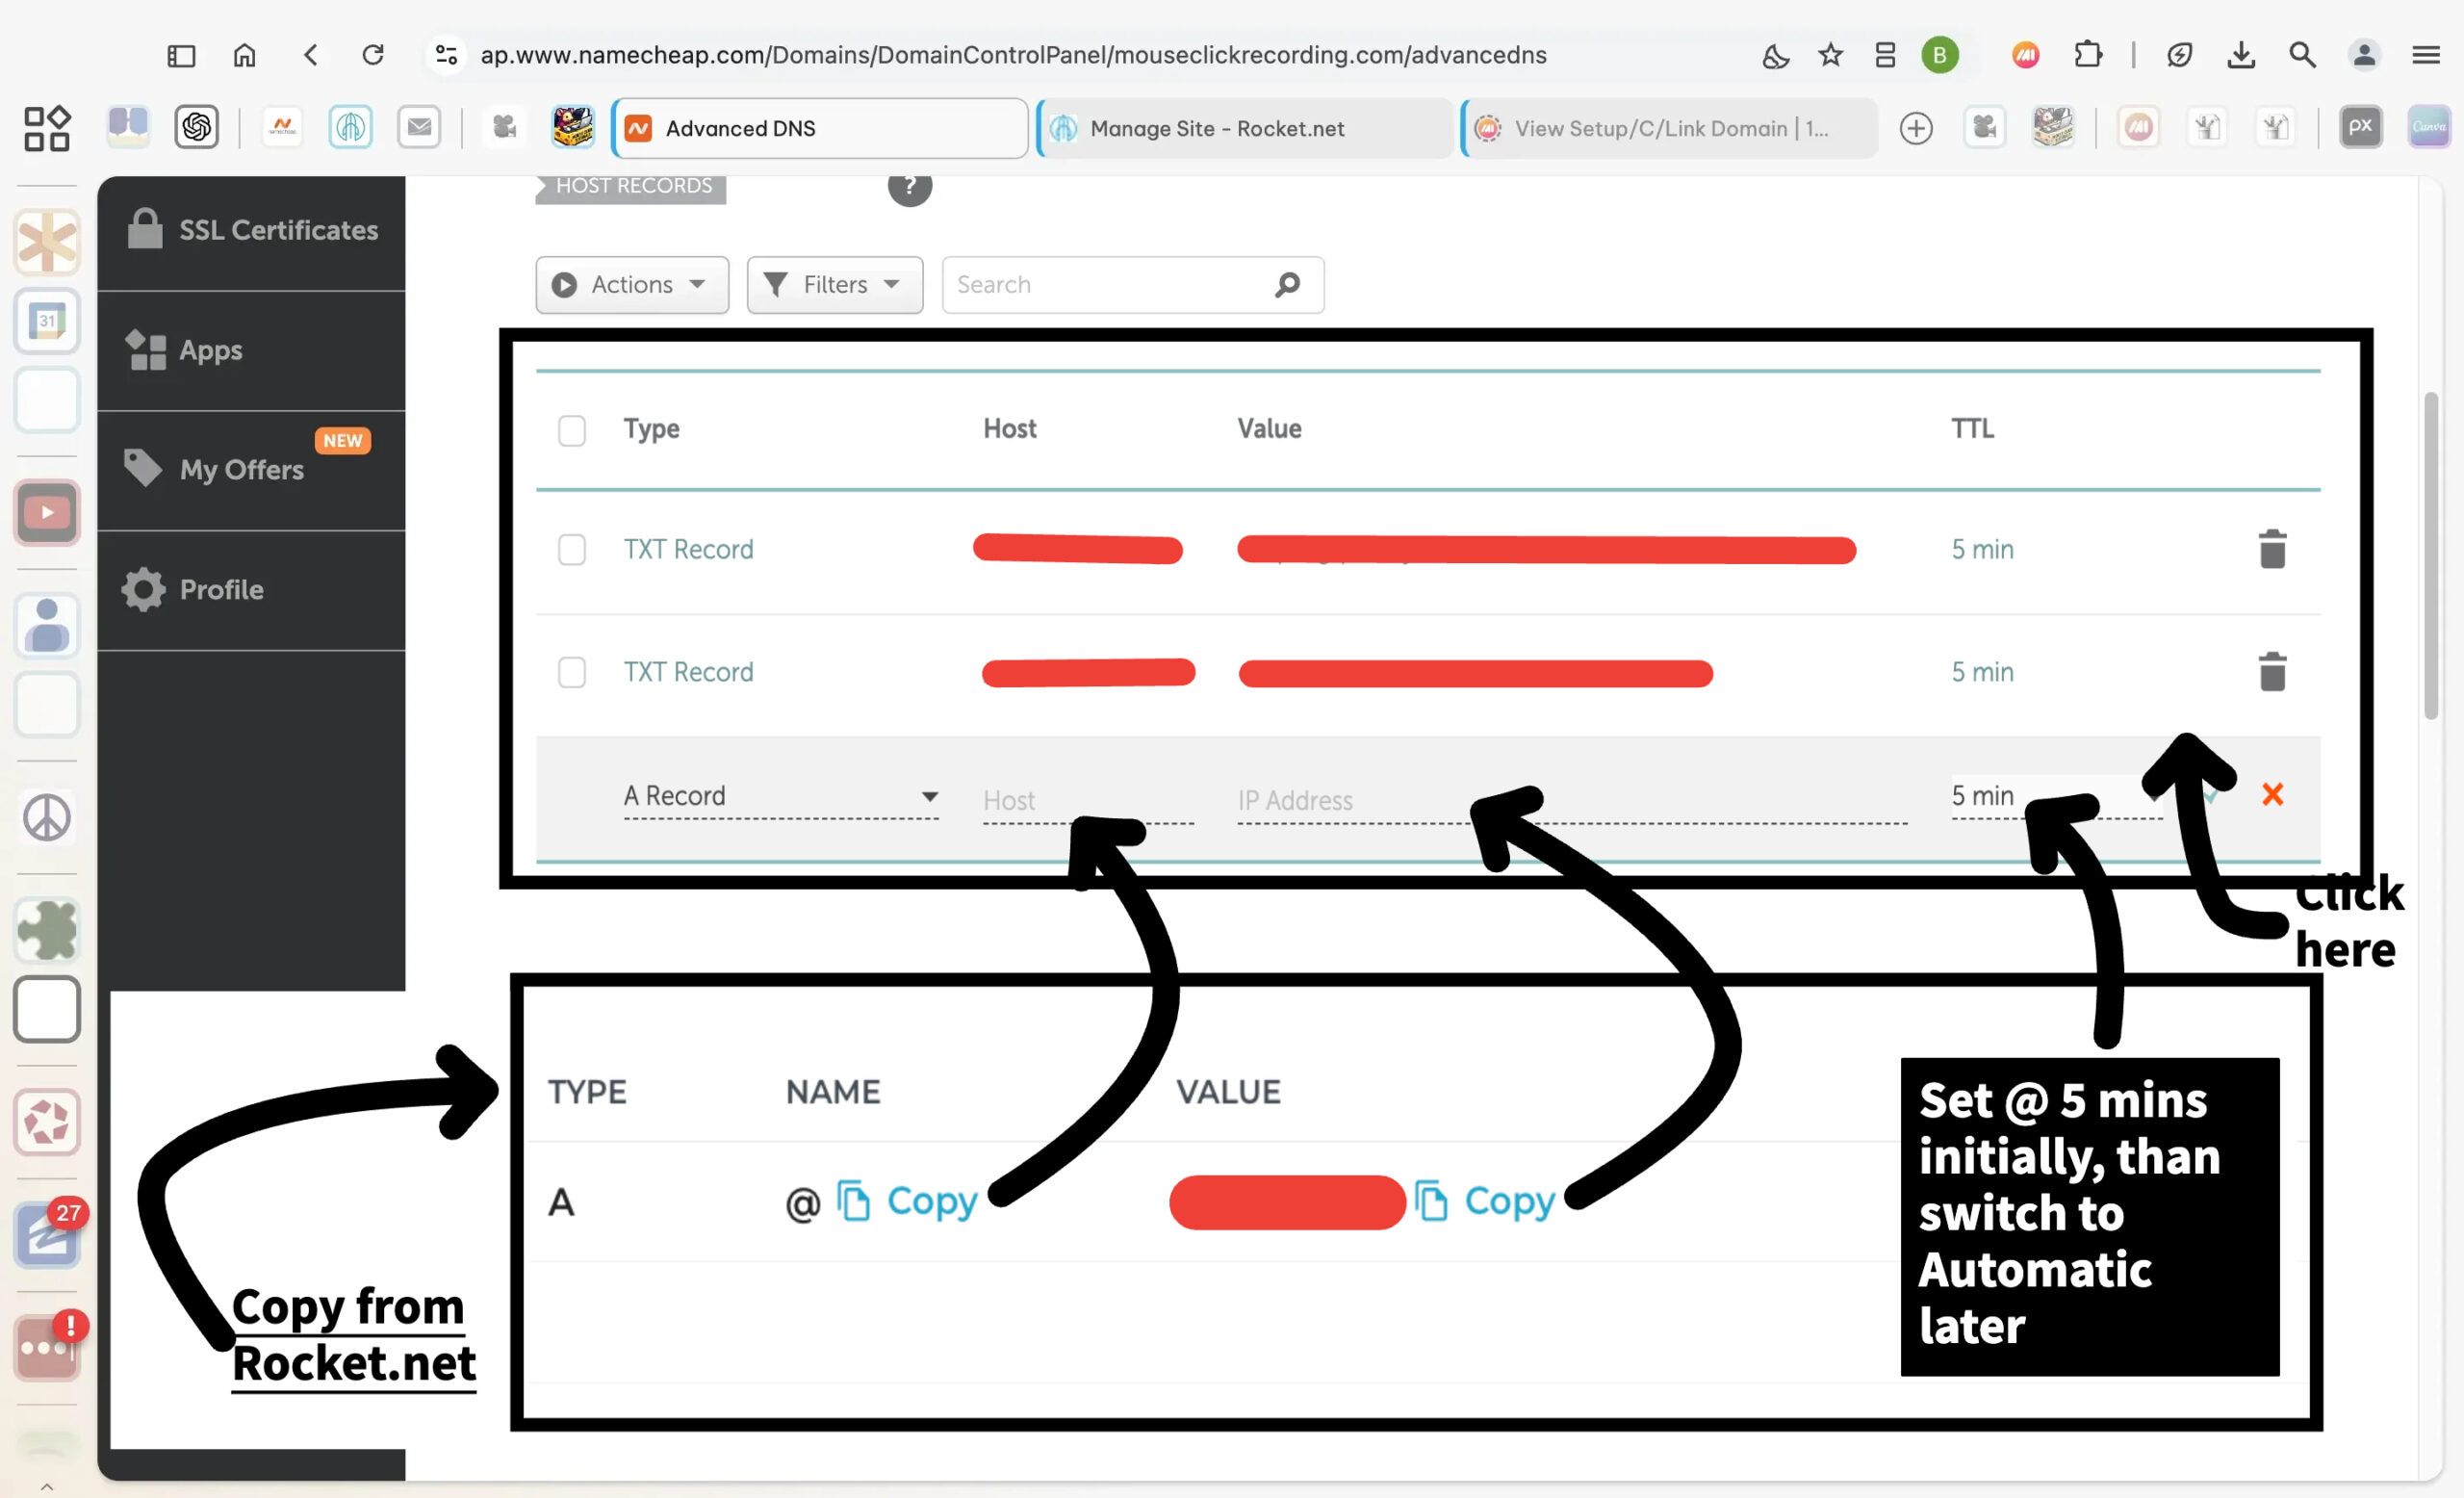Open the A Record type dropdown
The height and width of the screenshot is (1498, 2464).
point(781,796)
